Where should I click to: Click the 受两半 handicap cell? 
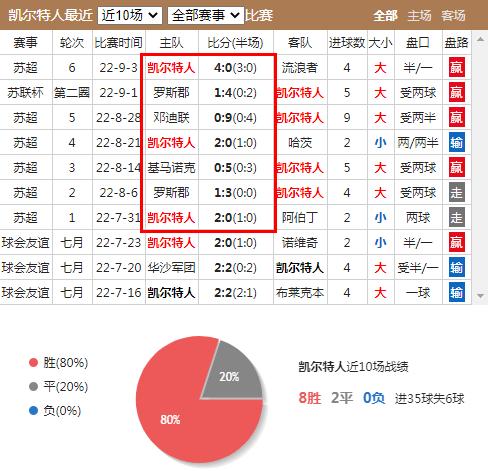[418, 117]
